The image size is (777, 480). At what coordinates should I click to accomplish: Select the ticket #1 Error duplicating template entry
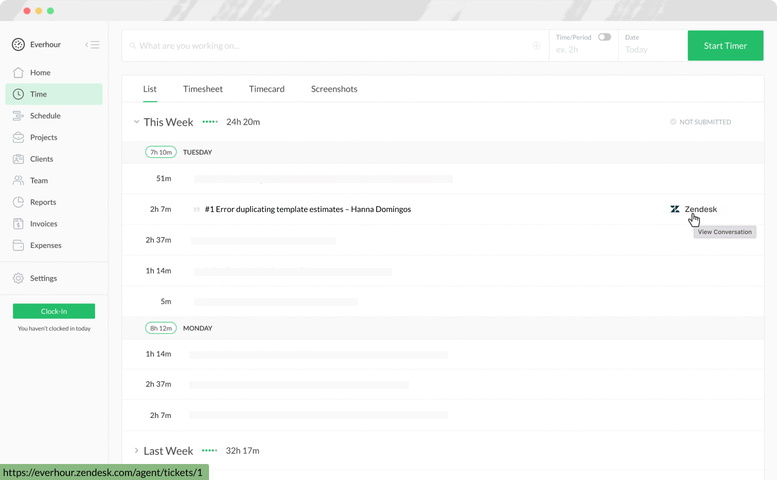tap(308, 209)
